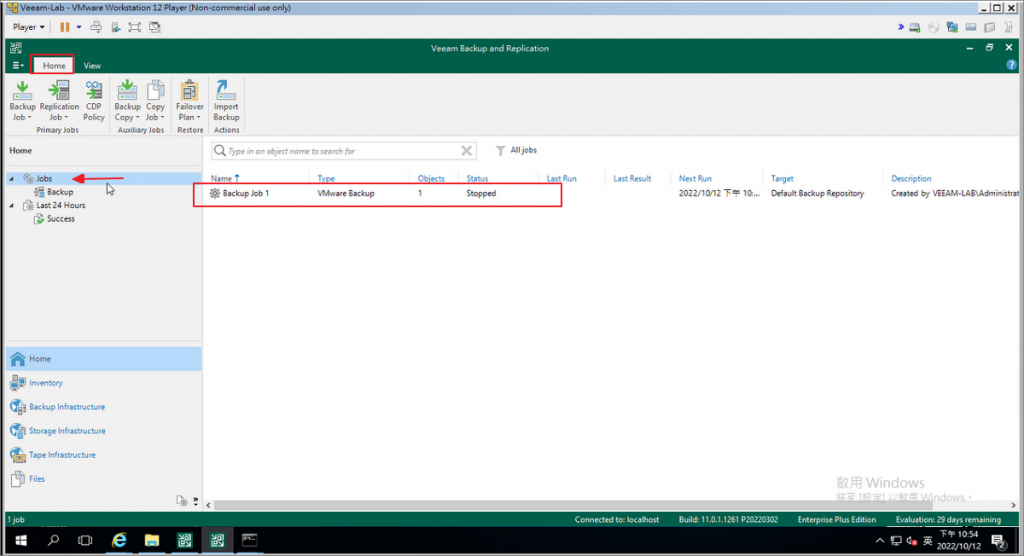Click Send Ctrl+Alt+Del icon in VMware toolbar
This screenshot has width=1024, height=556.
96,27
